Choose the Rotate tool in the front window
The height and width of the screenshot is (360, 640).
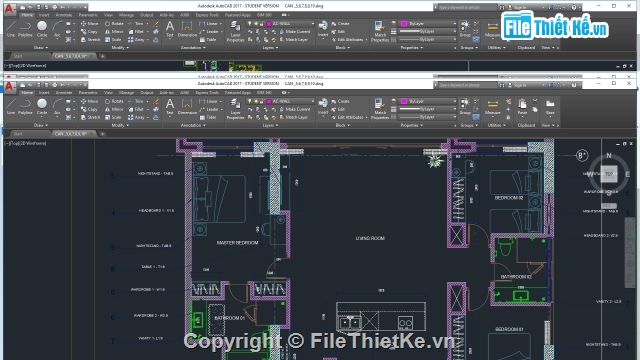(114, 101)
